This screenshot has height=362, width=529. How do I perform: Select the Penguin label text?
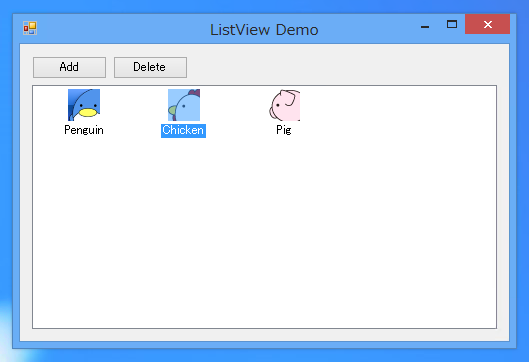tap(84, 130)
